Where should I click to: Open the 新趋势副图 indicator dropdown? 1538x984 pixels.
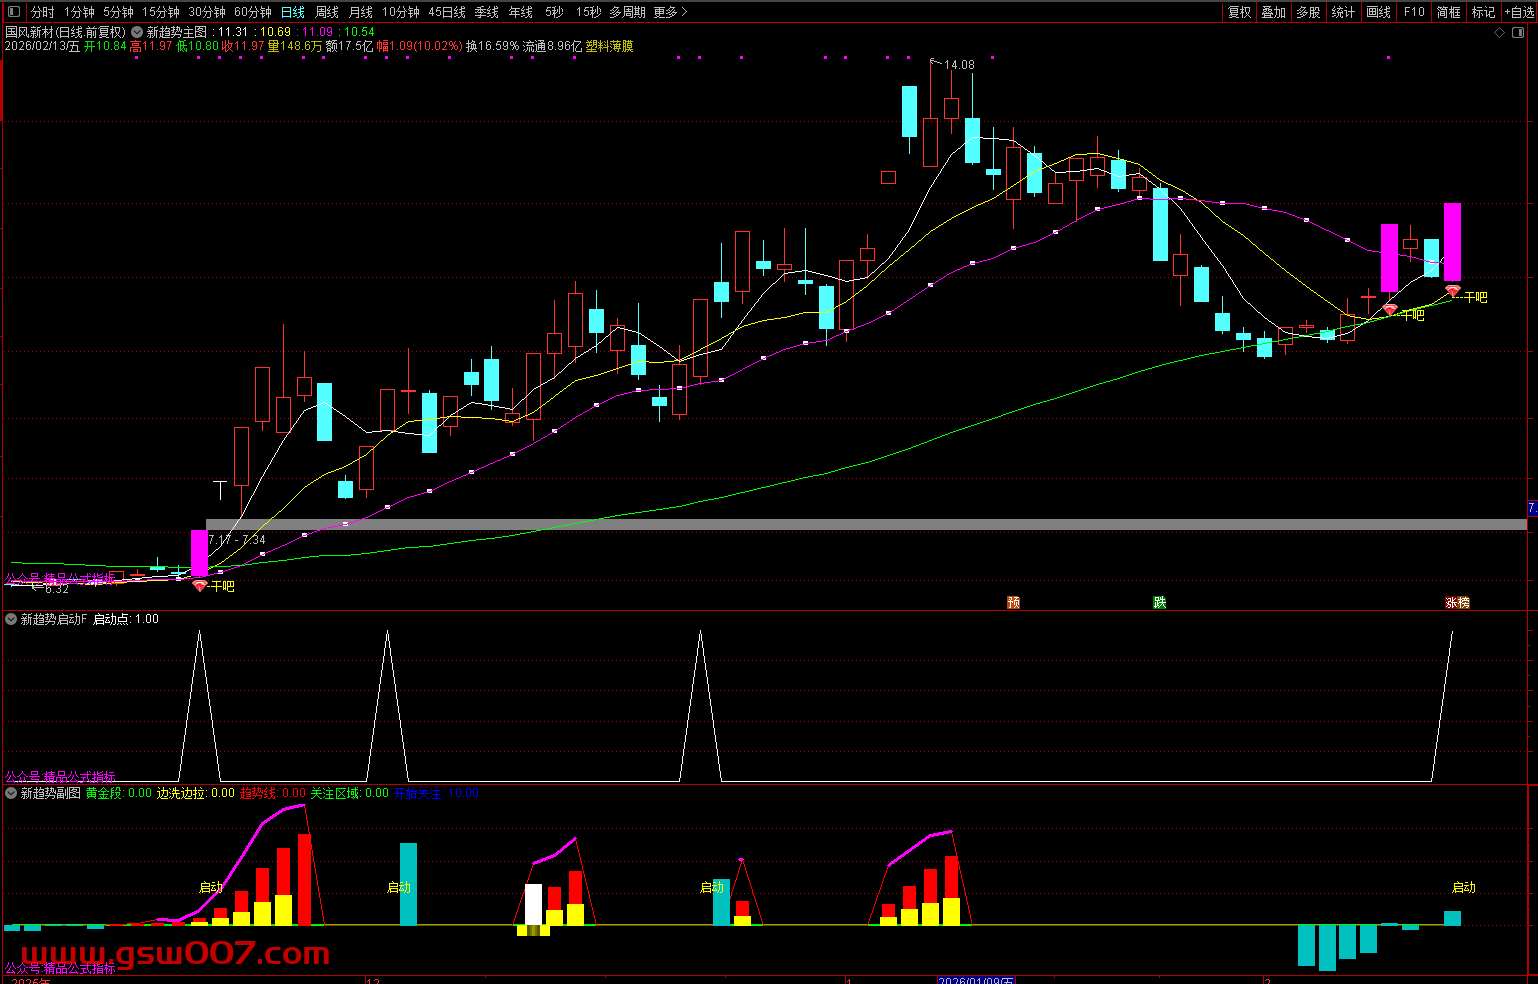12,793
